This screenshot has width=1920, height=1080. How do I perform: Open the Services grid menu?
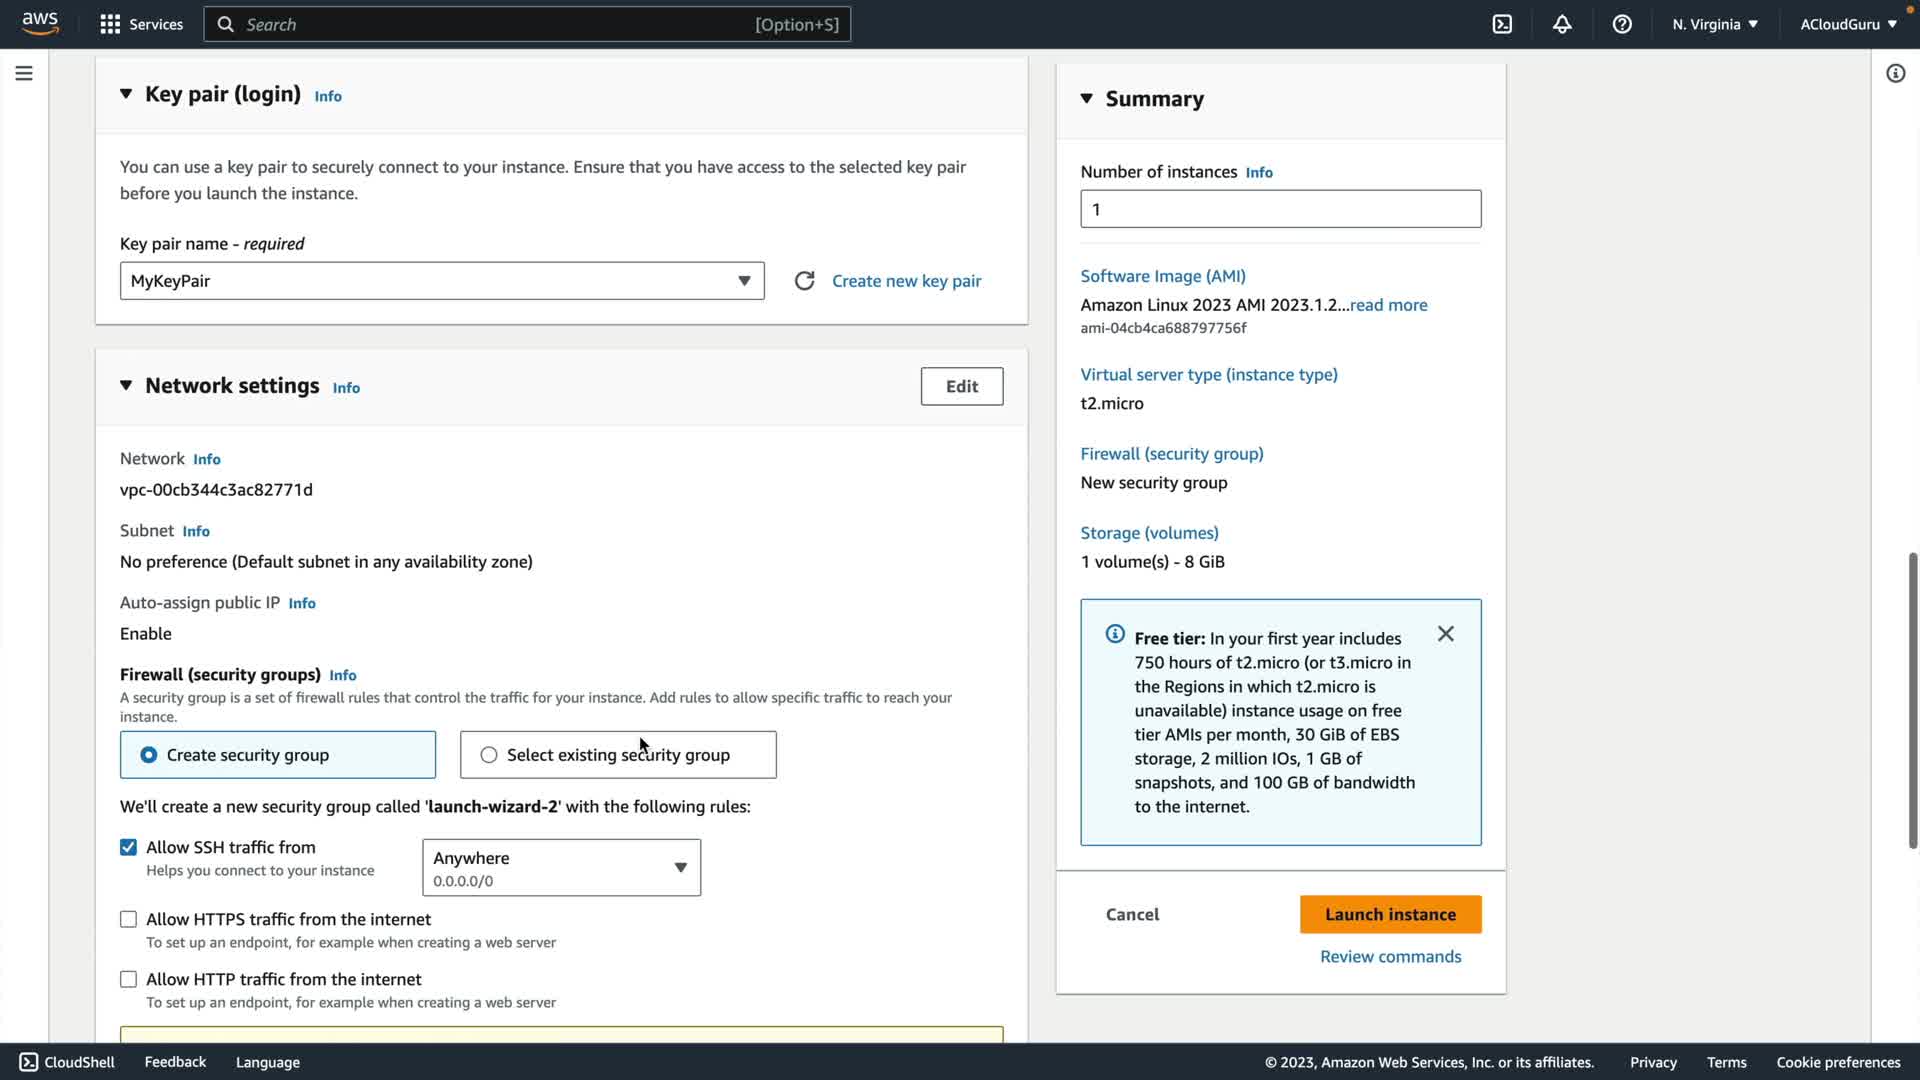pos(141,24)
